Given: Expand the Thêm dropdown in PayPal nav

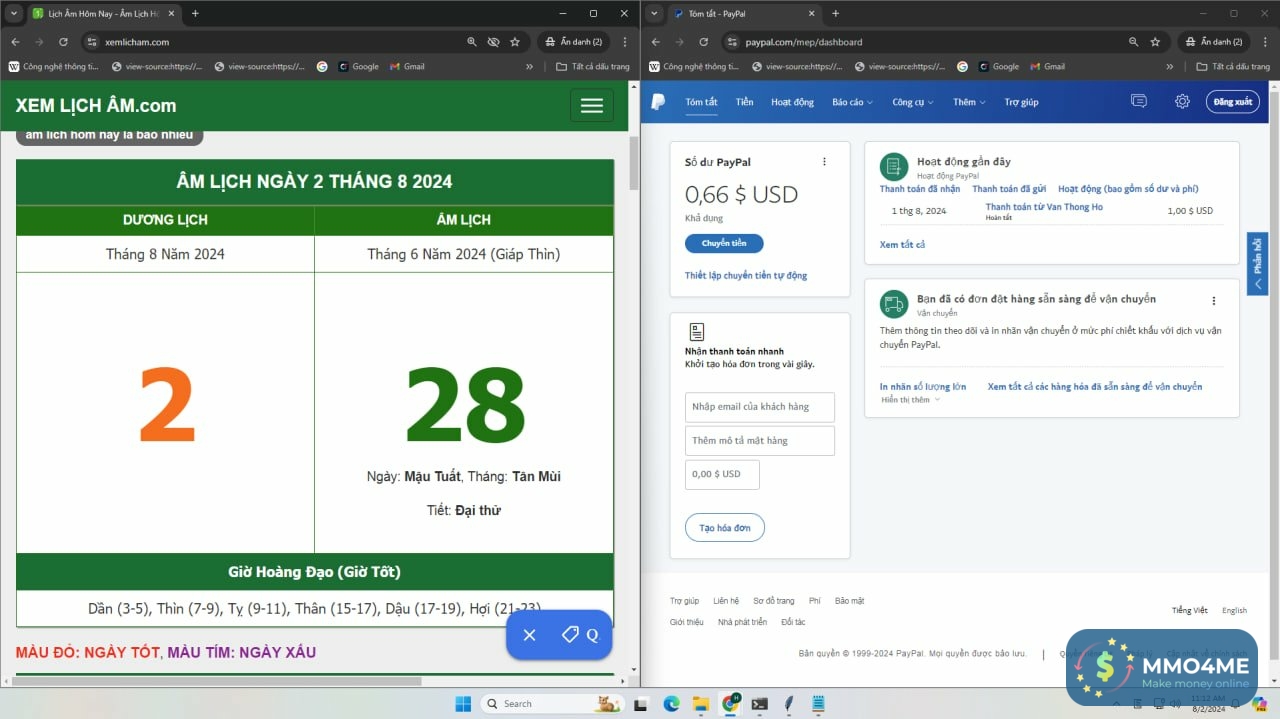Looking at the screenshot, I should coord(969,102).
